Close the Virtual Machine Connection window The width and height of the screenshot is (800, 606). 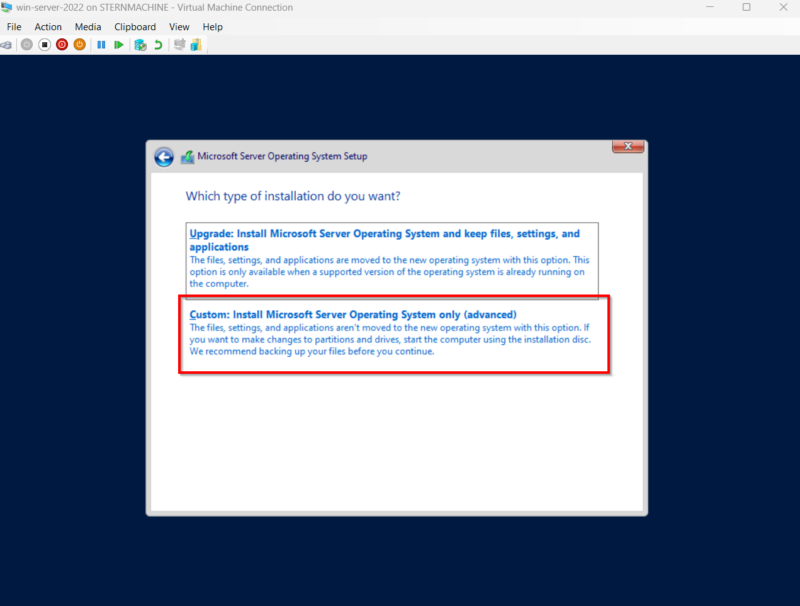[x=783, y=7]
